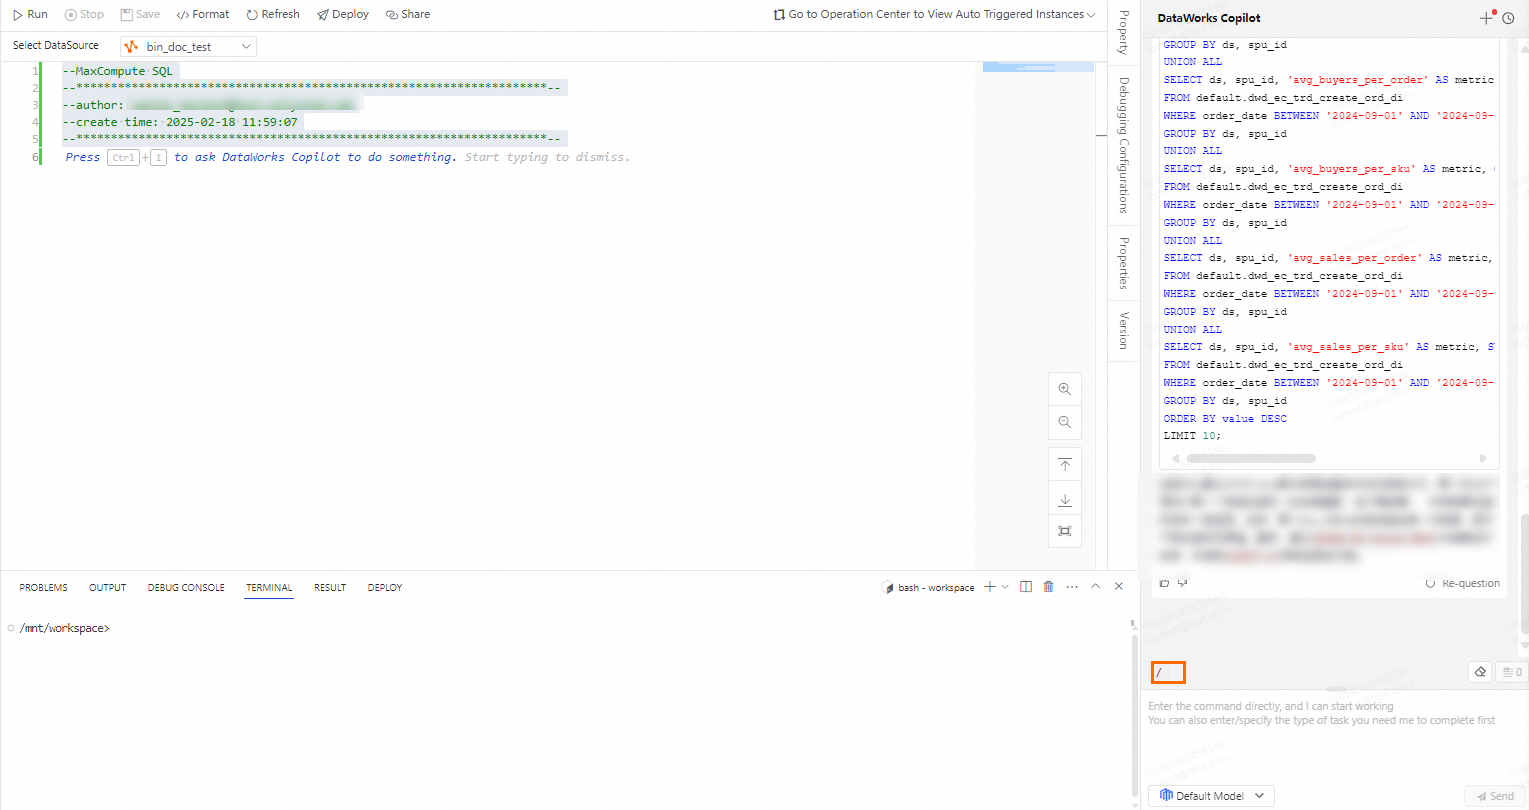Viewport: 1529px width, 810px height.
Task: Switch to the OUTPUT tab
Action: tap(107, 588)
